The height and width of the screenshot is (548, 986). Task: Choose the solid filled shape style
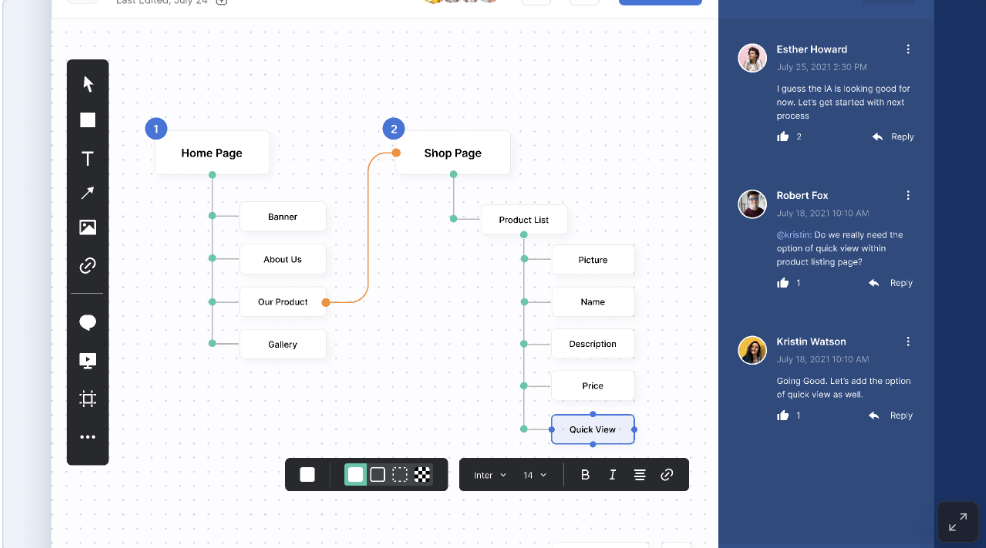click(x=355, y=474)
